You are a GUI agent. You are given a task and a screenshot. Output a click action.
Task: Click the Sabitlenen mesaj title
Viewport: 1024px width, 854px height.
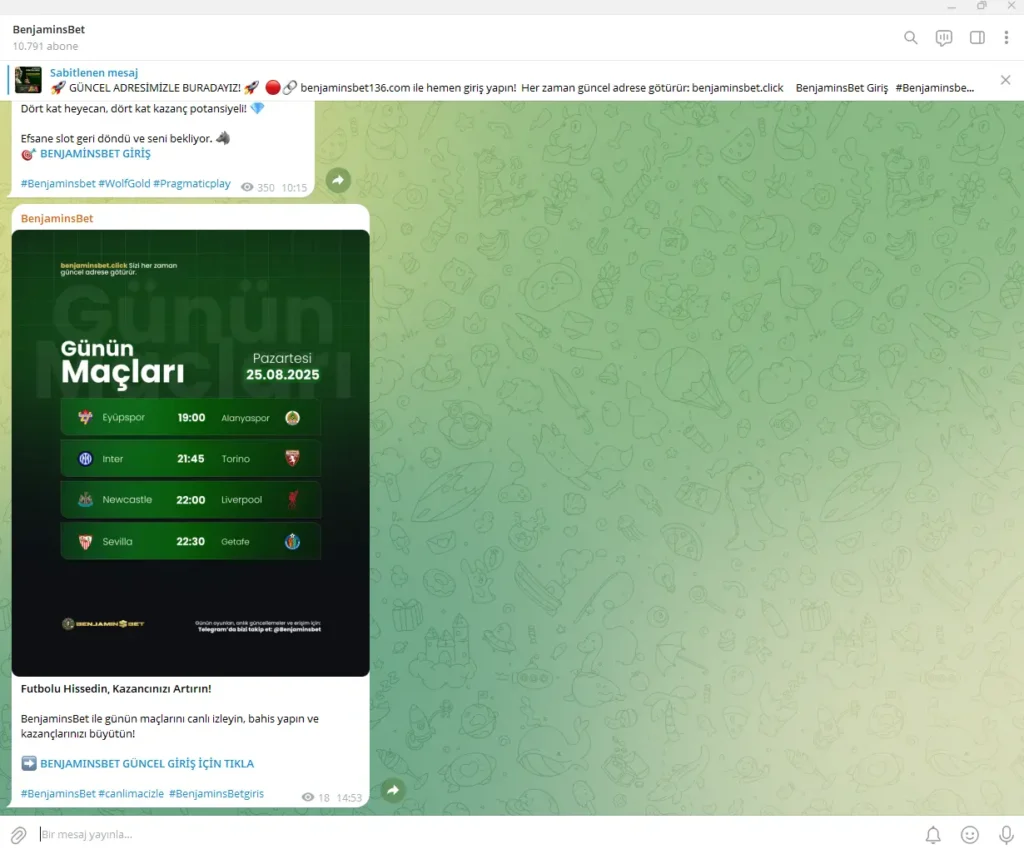coord(93,72)
